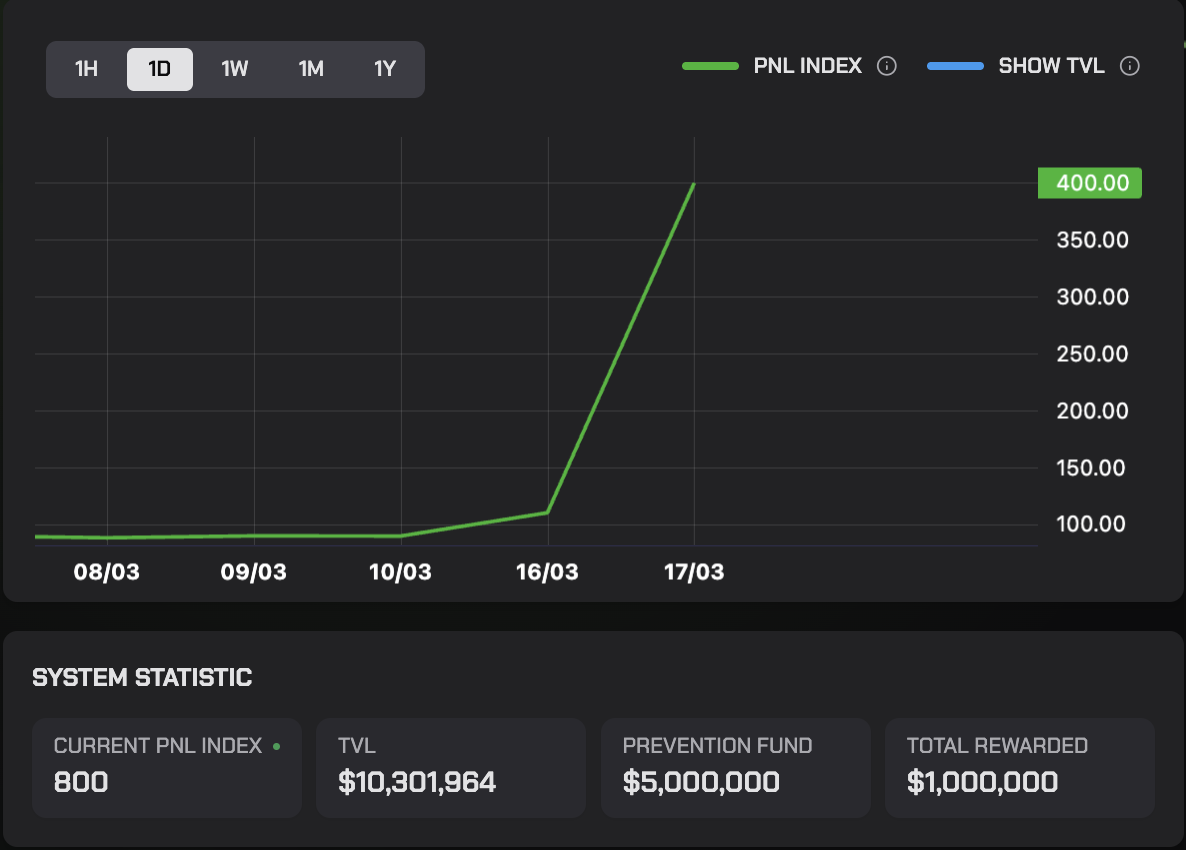Screen dimensions: 1186x850
Task: Click the SHOW TVL info icon
Action: tap(1129, 65)
